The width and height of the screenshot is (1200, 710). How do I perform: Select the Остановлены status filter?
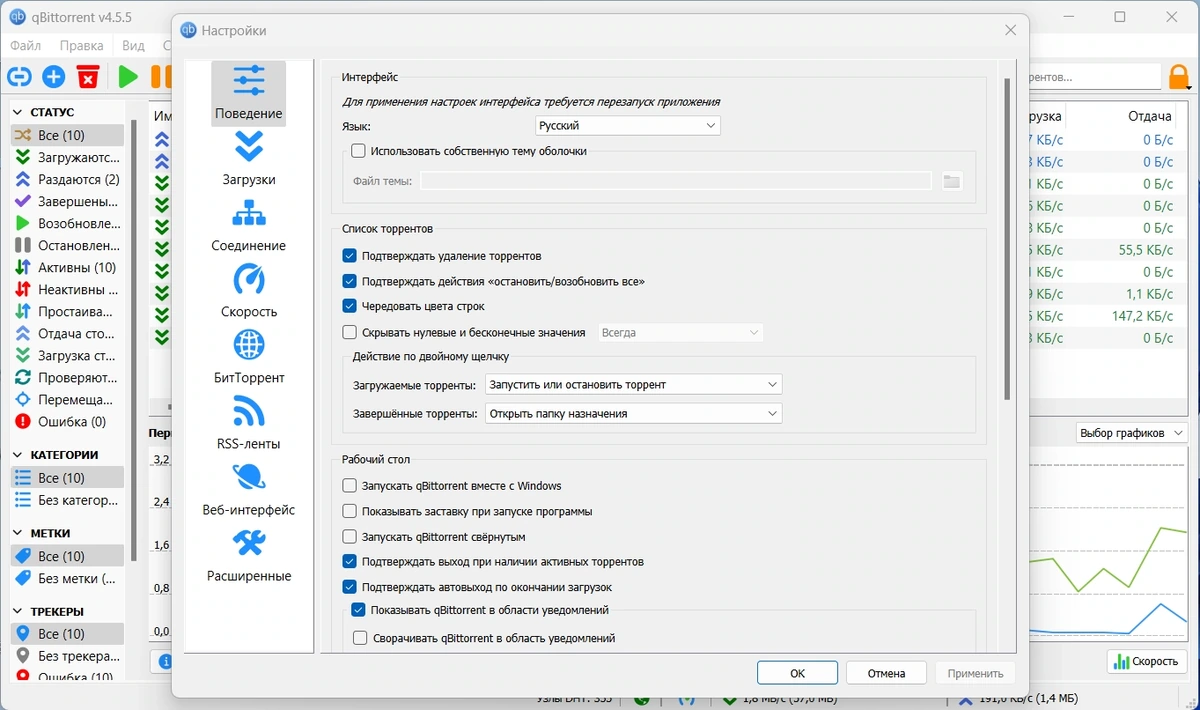pos(67,245)
